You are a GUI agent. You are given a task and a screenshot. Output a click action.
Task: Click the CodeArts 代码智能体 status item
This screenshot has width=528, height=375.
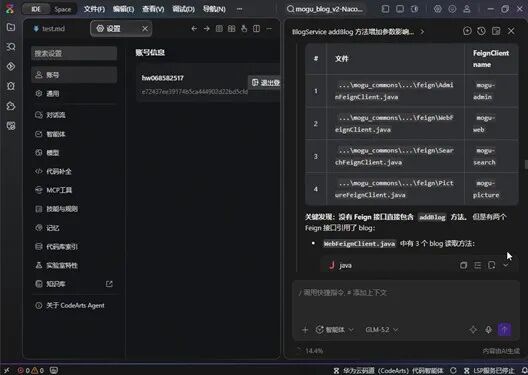click(x=388, y=371)
